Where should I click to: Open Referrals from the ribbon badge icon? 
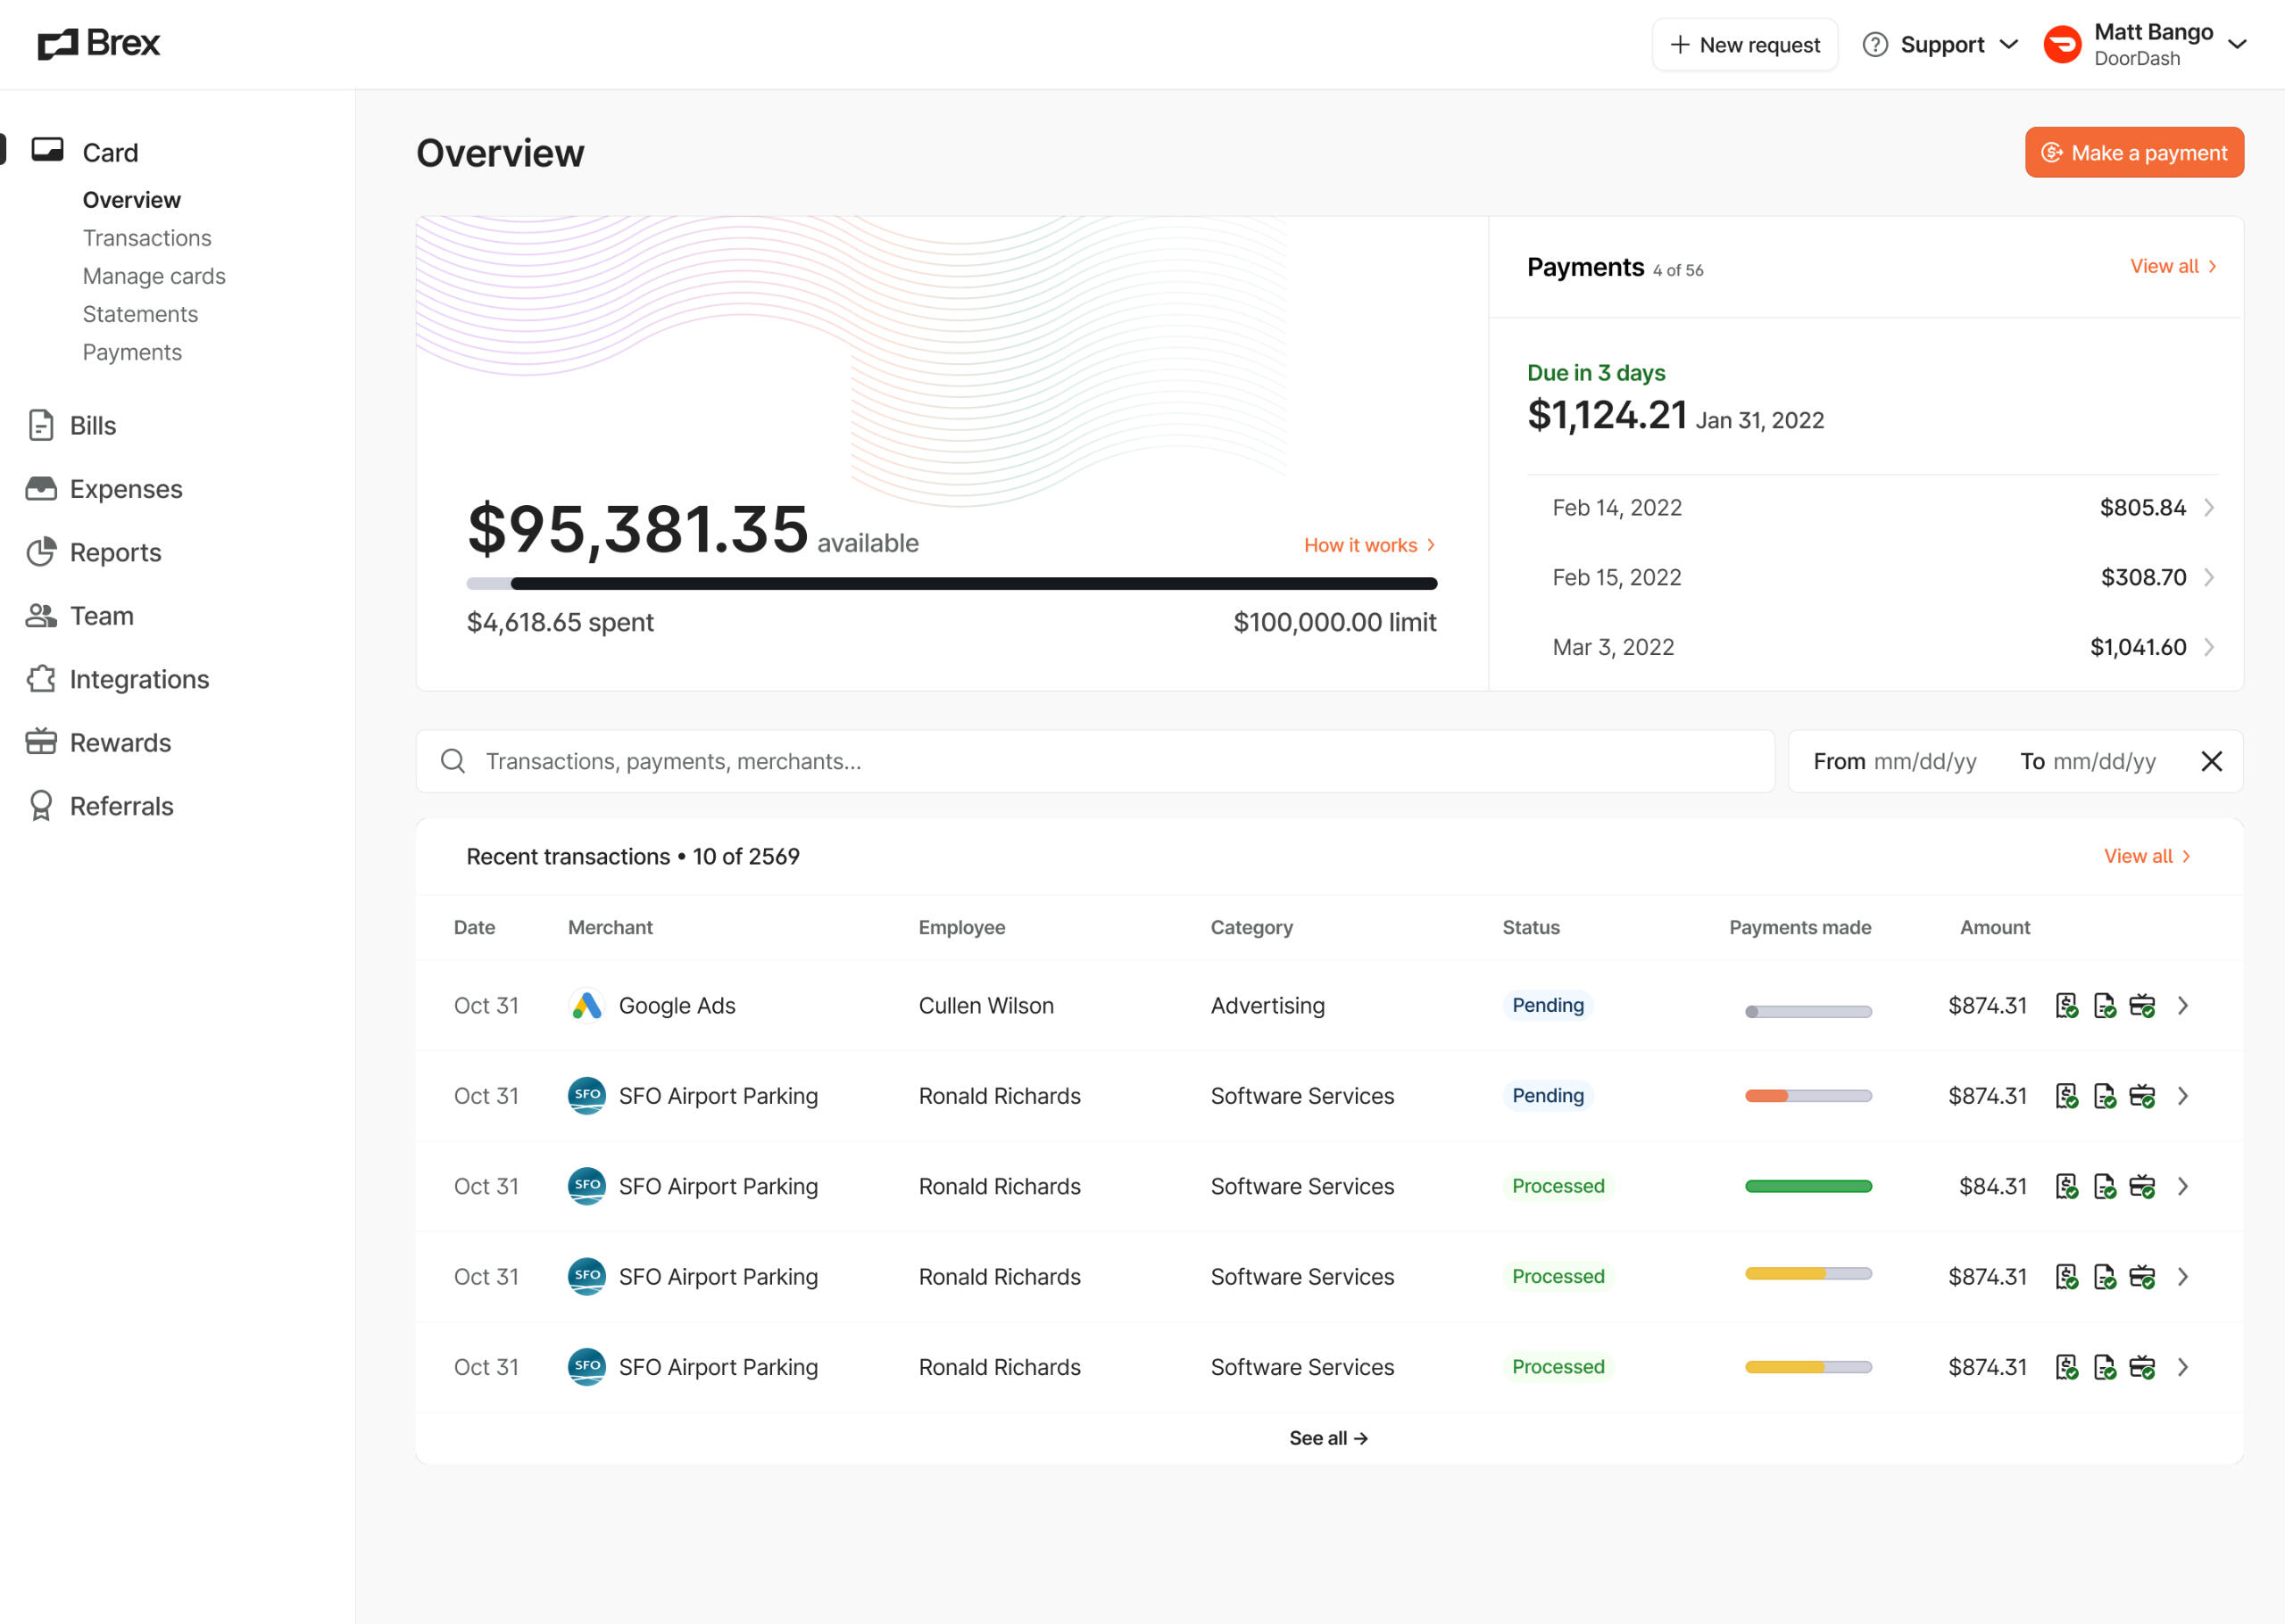point(41,806)
